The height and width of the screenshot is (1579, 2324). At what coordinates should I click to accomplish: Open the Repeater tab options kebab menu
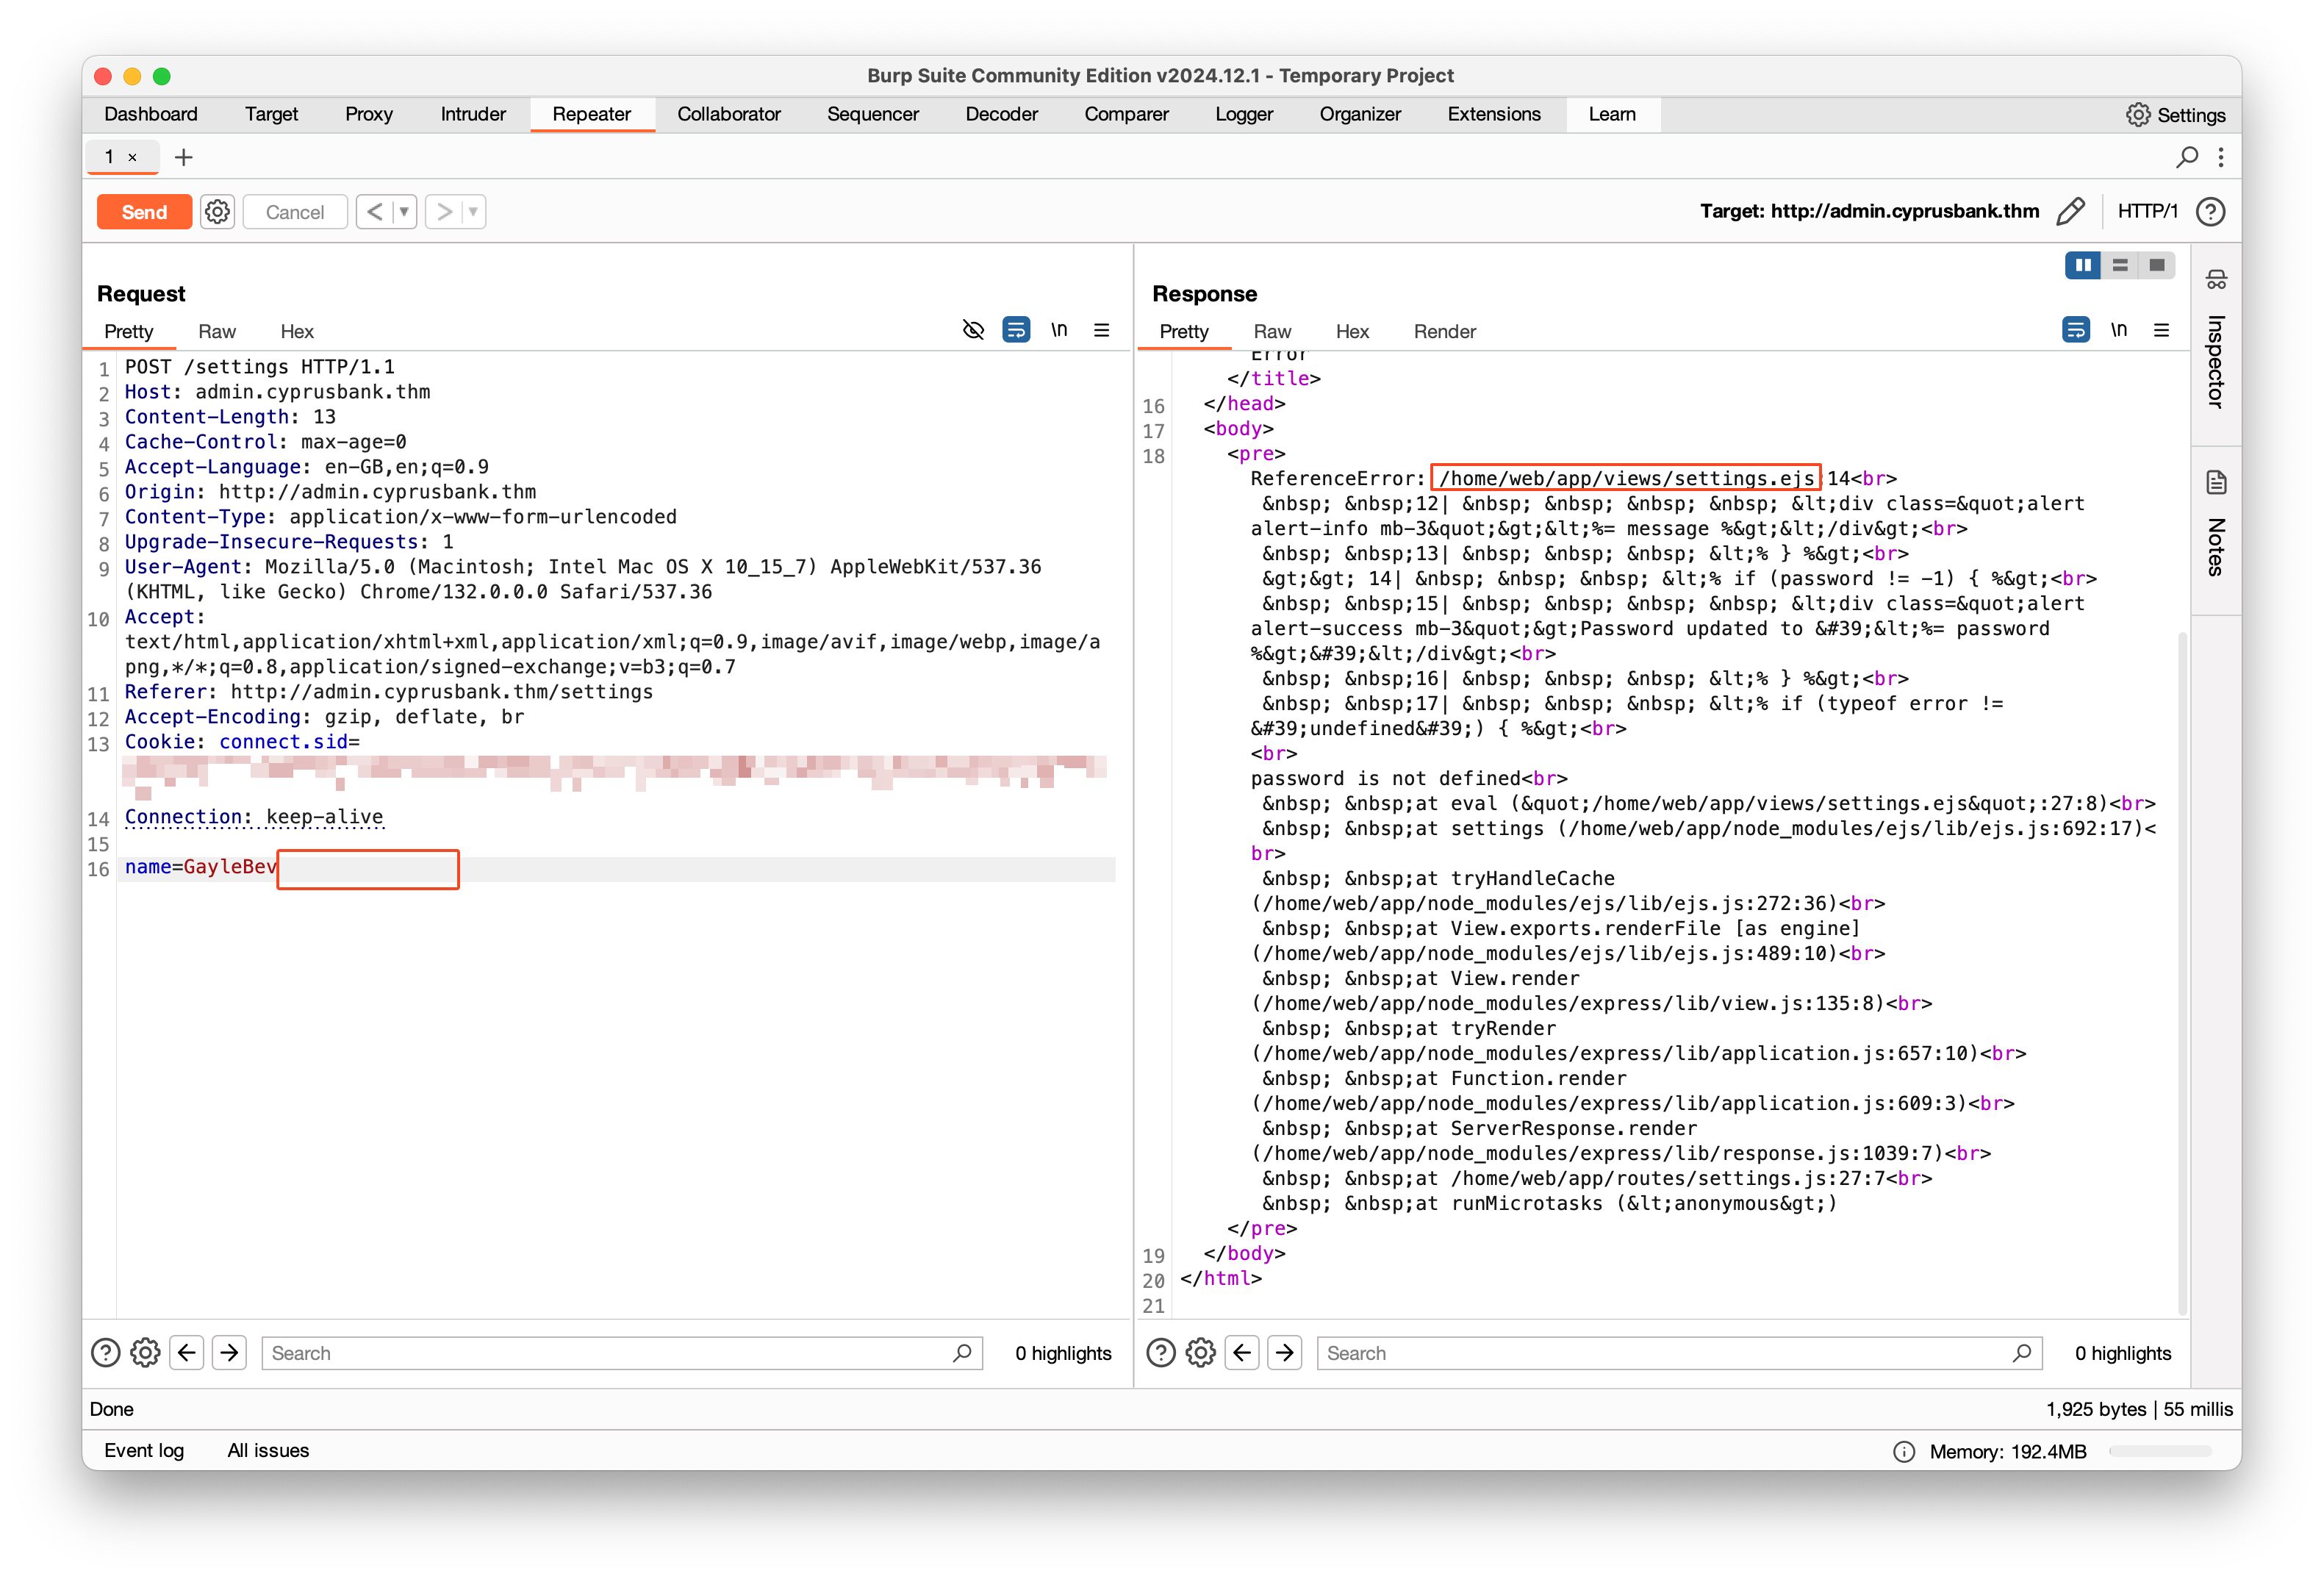[x=2221, y=157]
